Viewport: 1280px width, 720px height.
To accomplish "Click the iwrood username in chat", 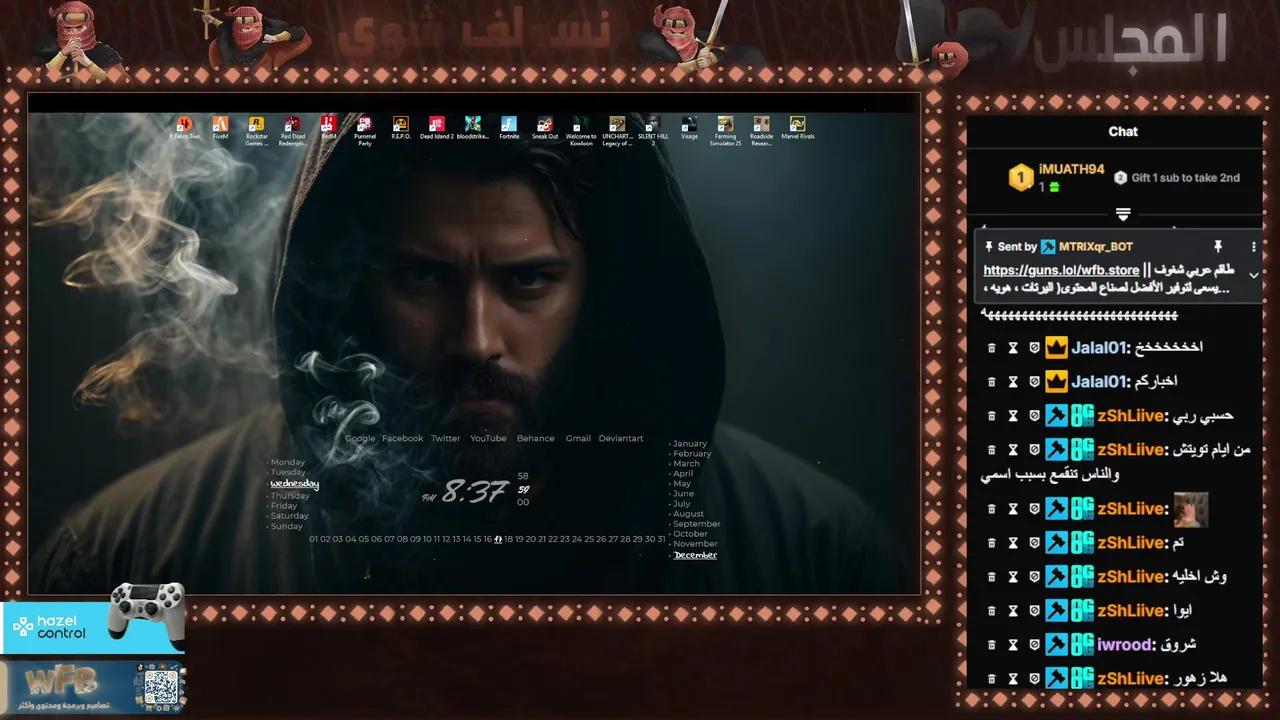I will pos(1122,645).
